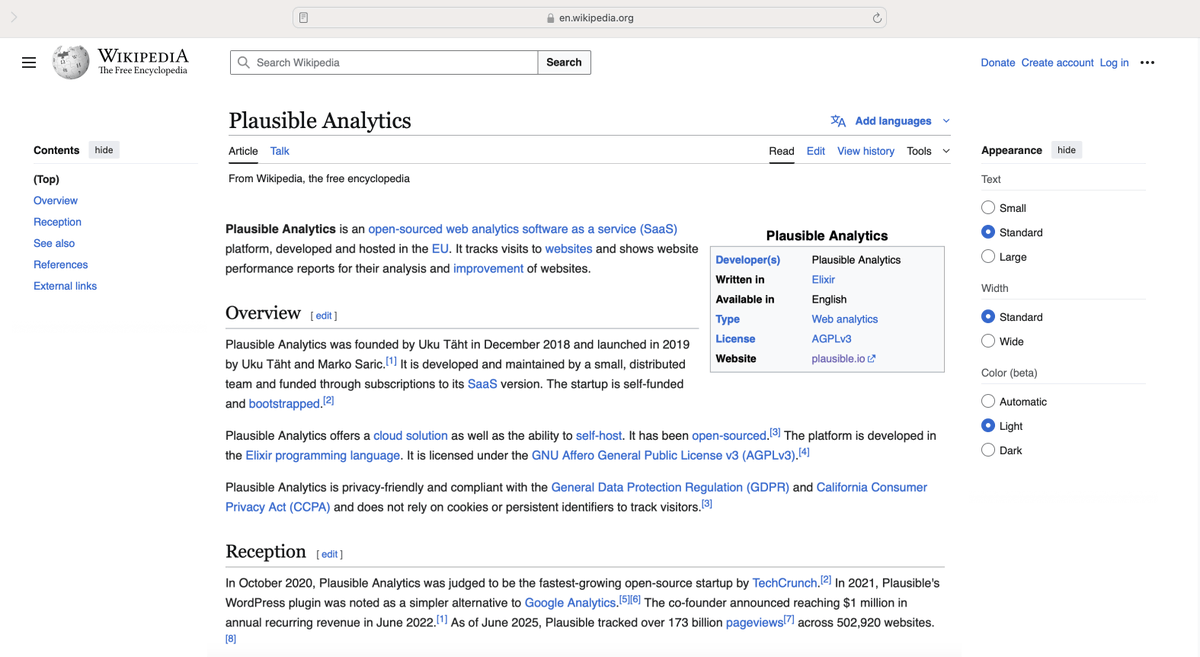This screenshot has width=1200, height=657.
Task: Switch to the Talk tab
Action: click(279, 151)
